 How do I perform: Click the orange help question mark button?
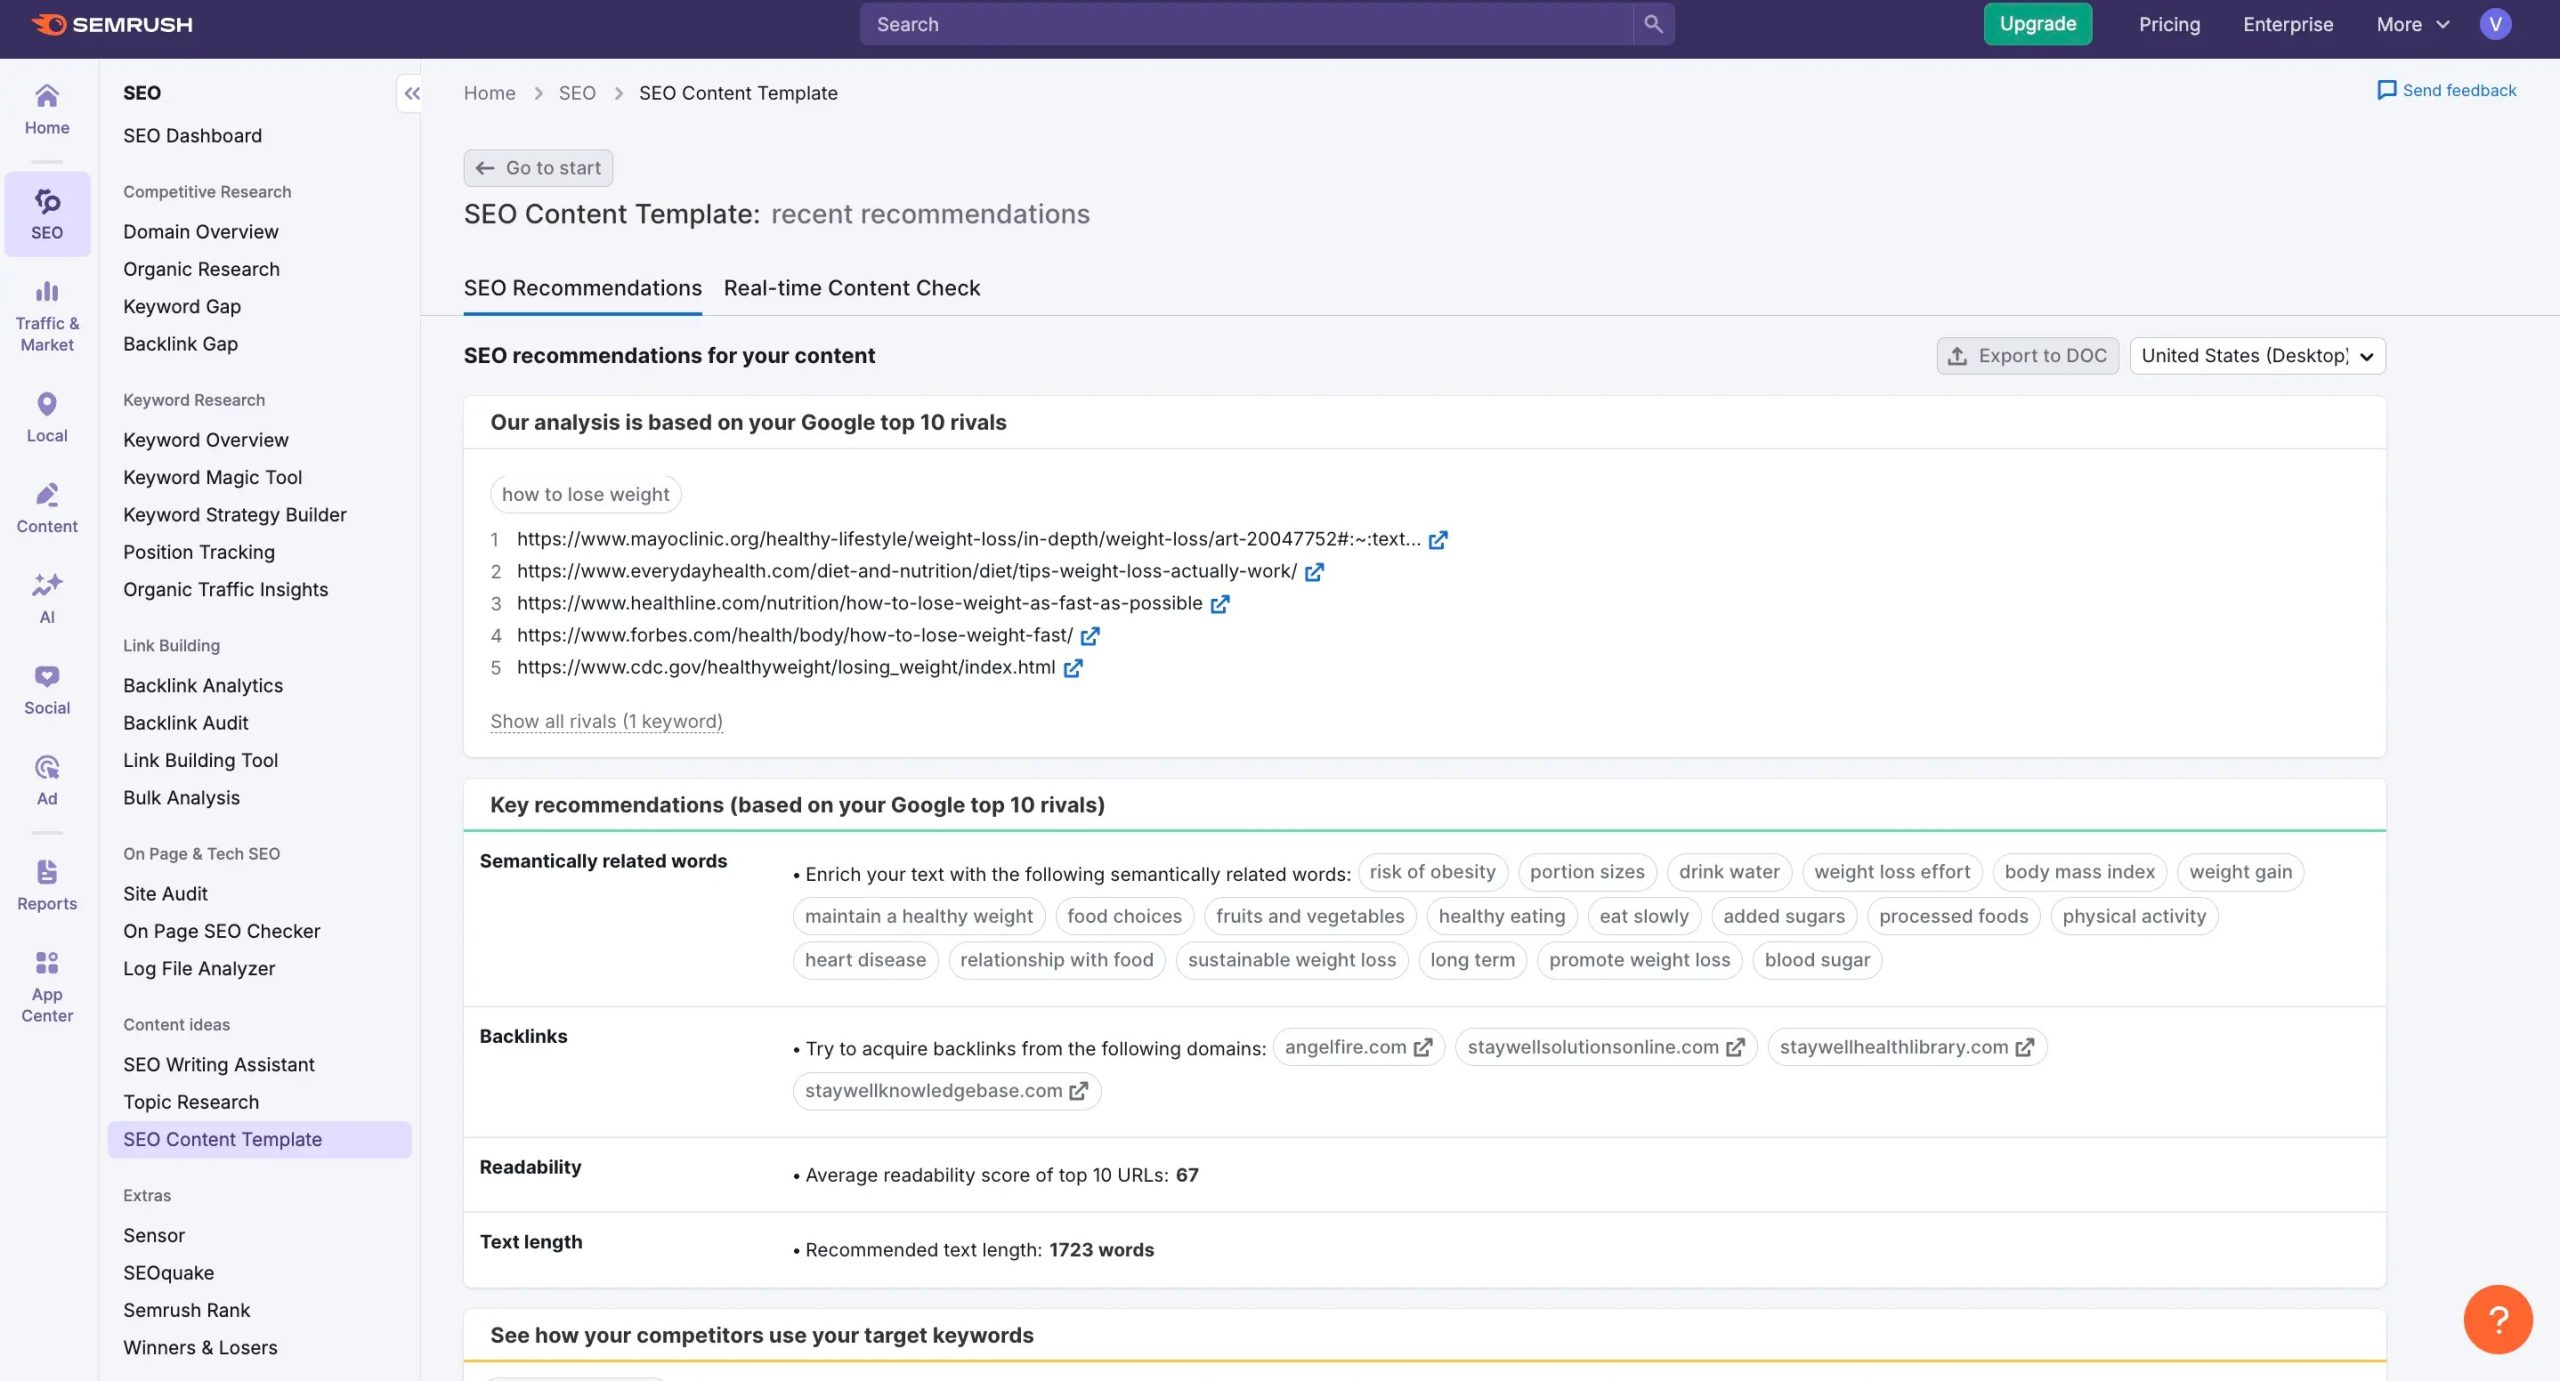coord(2497,1319)
